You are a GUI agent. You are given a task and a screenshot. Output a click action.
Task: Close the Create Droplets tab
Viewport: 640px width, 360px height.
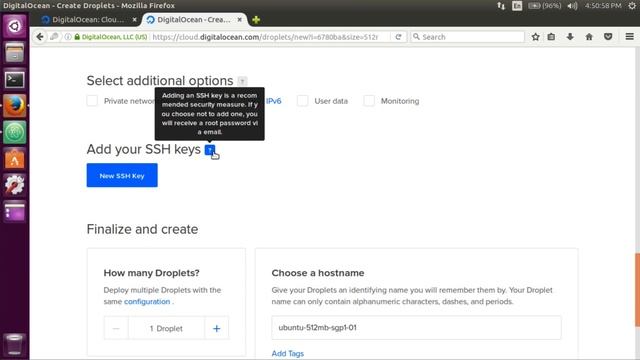tap(240, 20)
